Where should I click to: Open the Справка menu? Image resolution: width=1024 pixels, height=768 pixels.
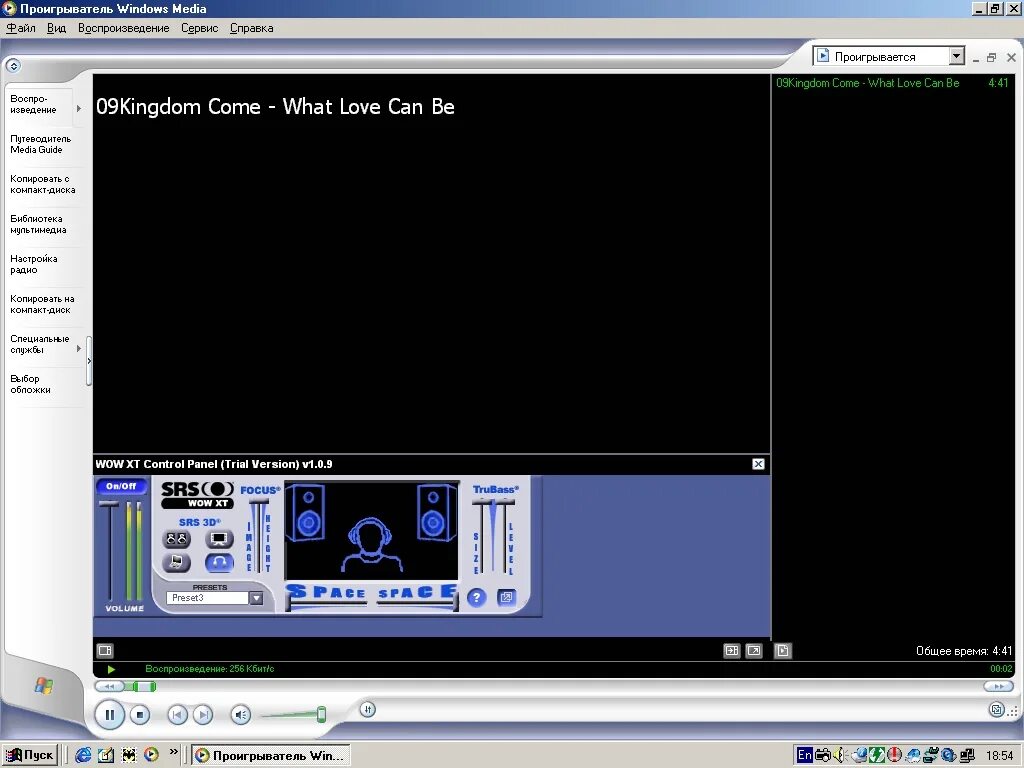pyautogui.click(x=251, y=28)
